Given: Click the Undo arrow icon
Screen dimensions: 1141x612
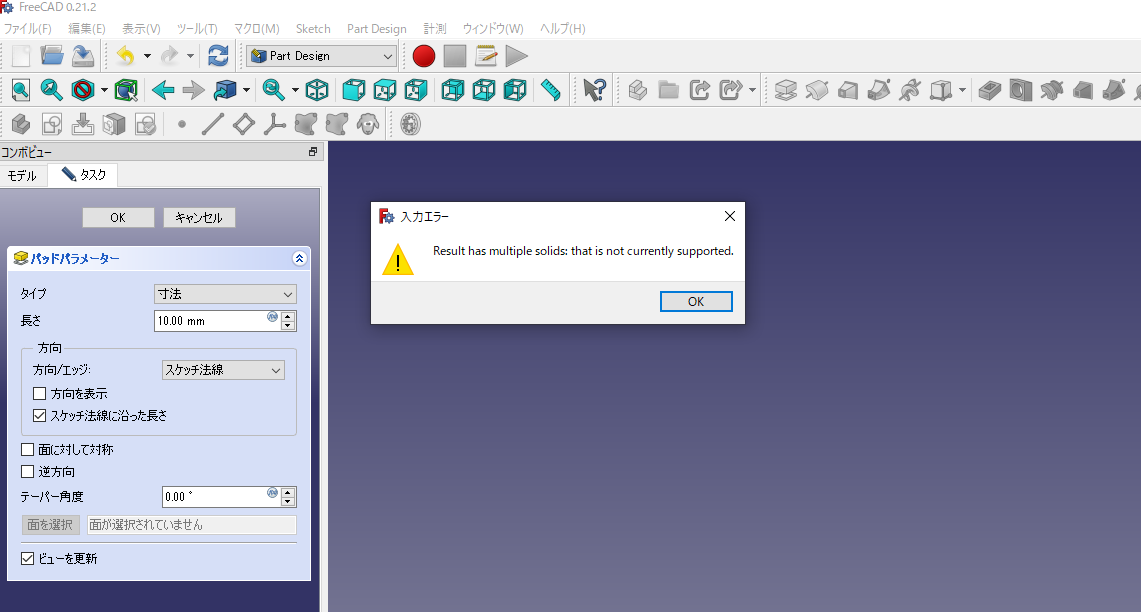Looking at the screenshot, I should point(125,56).
